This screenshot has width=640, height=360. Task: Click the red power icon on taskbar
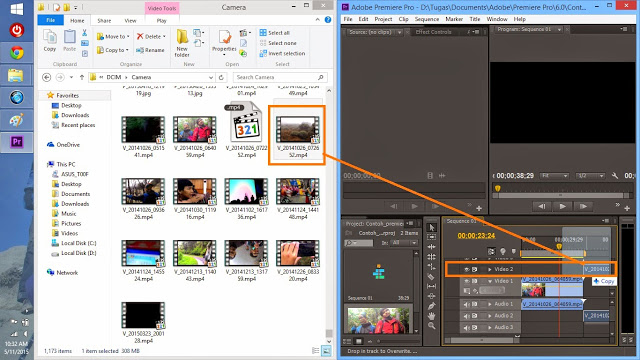coord(17,30)
